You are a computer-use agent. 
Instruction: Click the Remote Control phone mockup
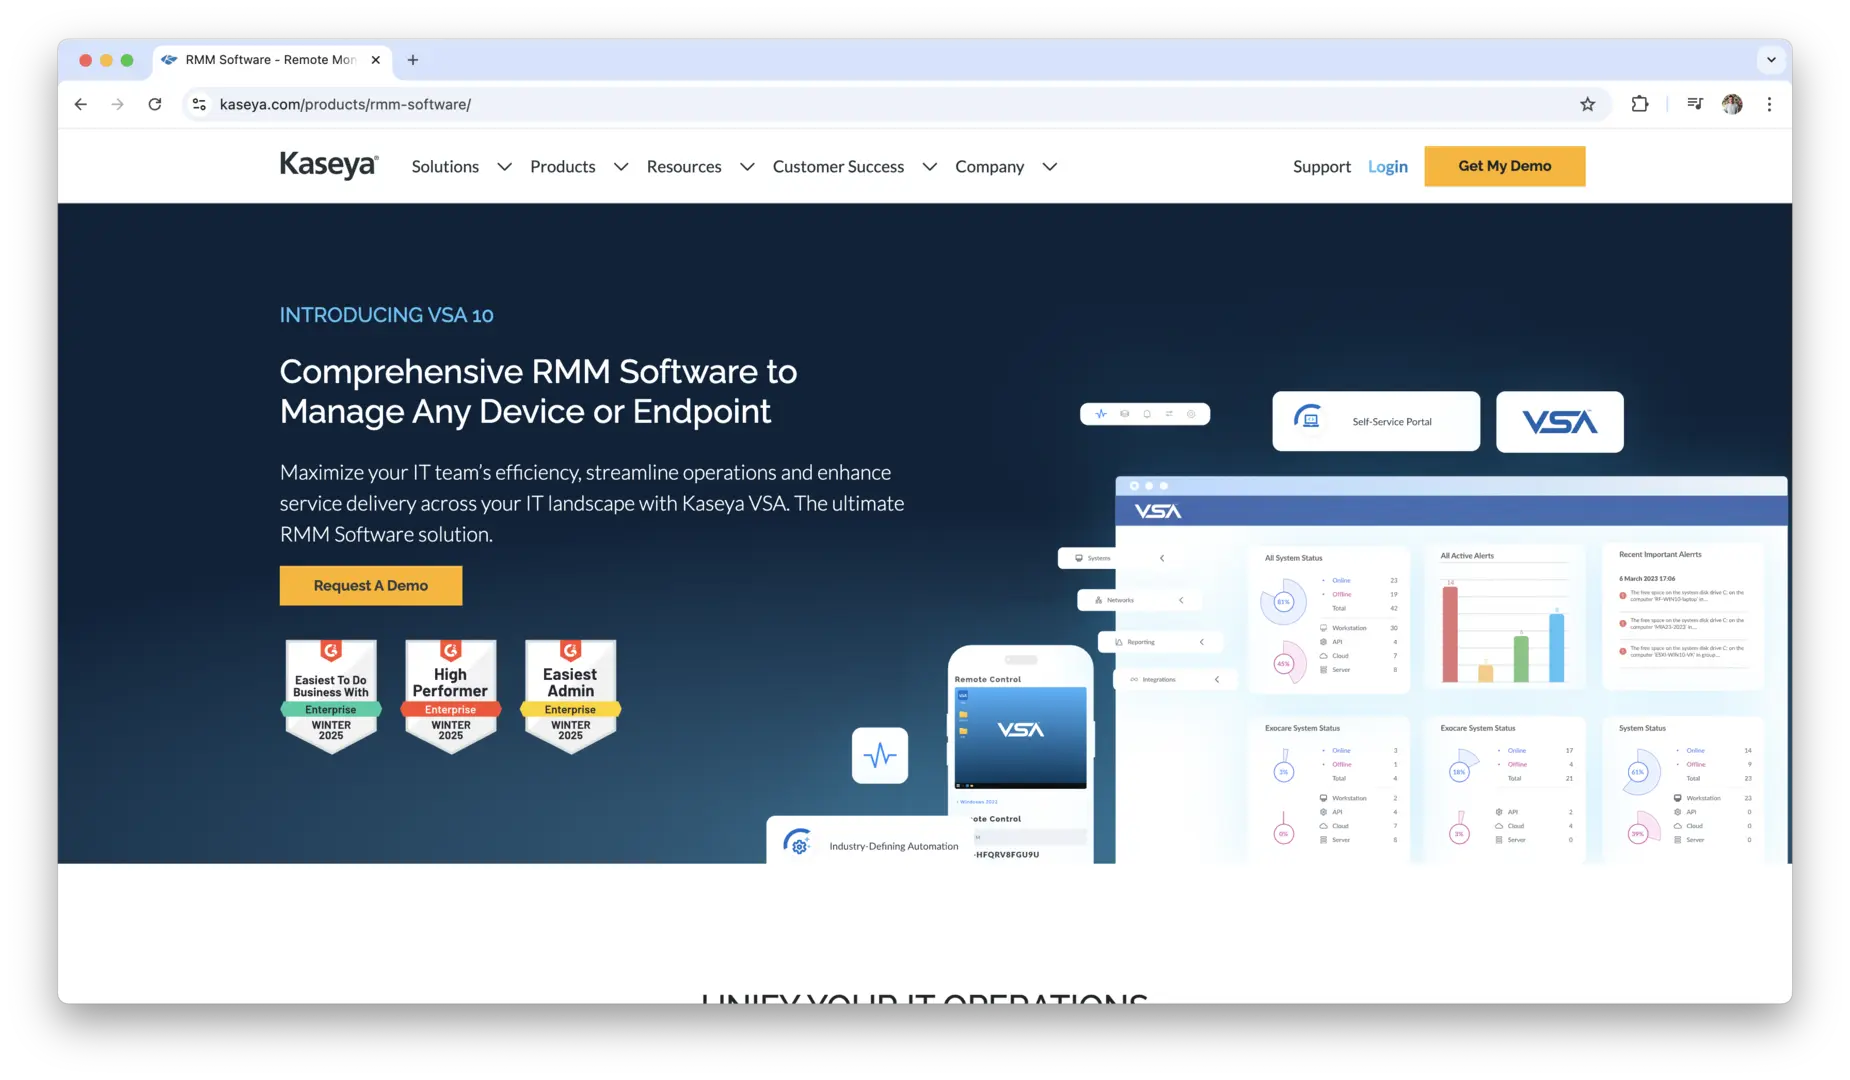[1020, 754]
